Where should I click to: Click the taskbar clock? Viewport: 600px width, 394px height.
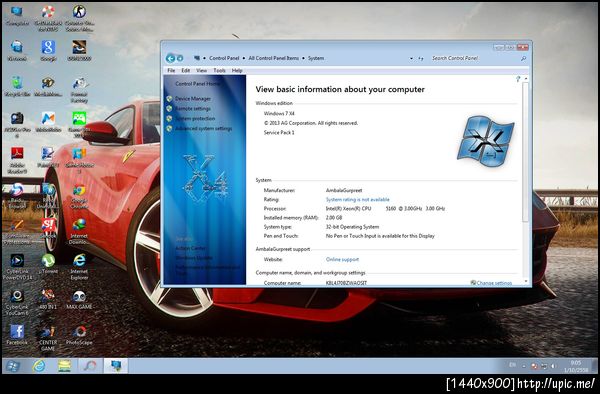(576, 366)
